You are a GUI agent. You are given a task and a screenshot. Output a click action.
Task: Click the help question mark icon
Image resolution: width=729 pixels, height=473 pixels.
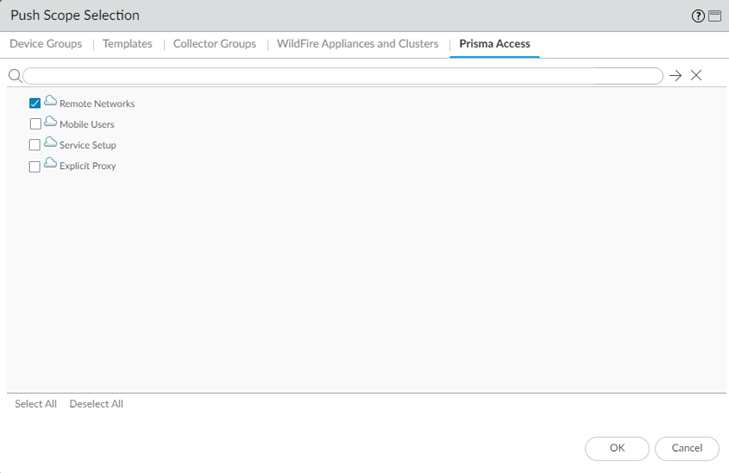tap(698, 16)
